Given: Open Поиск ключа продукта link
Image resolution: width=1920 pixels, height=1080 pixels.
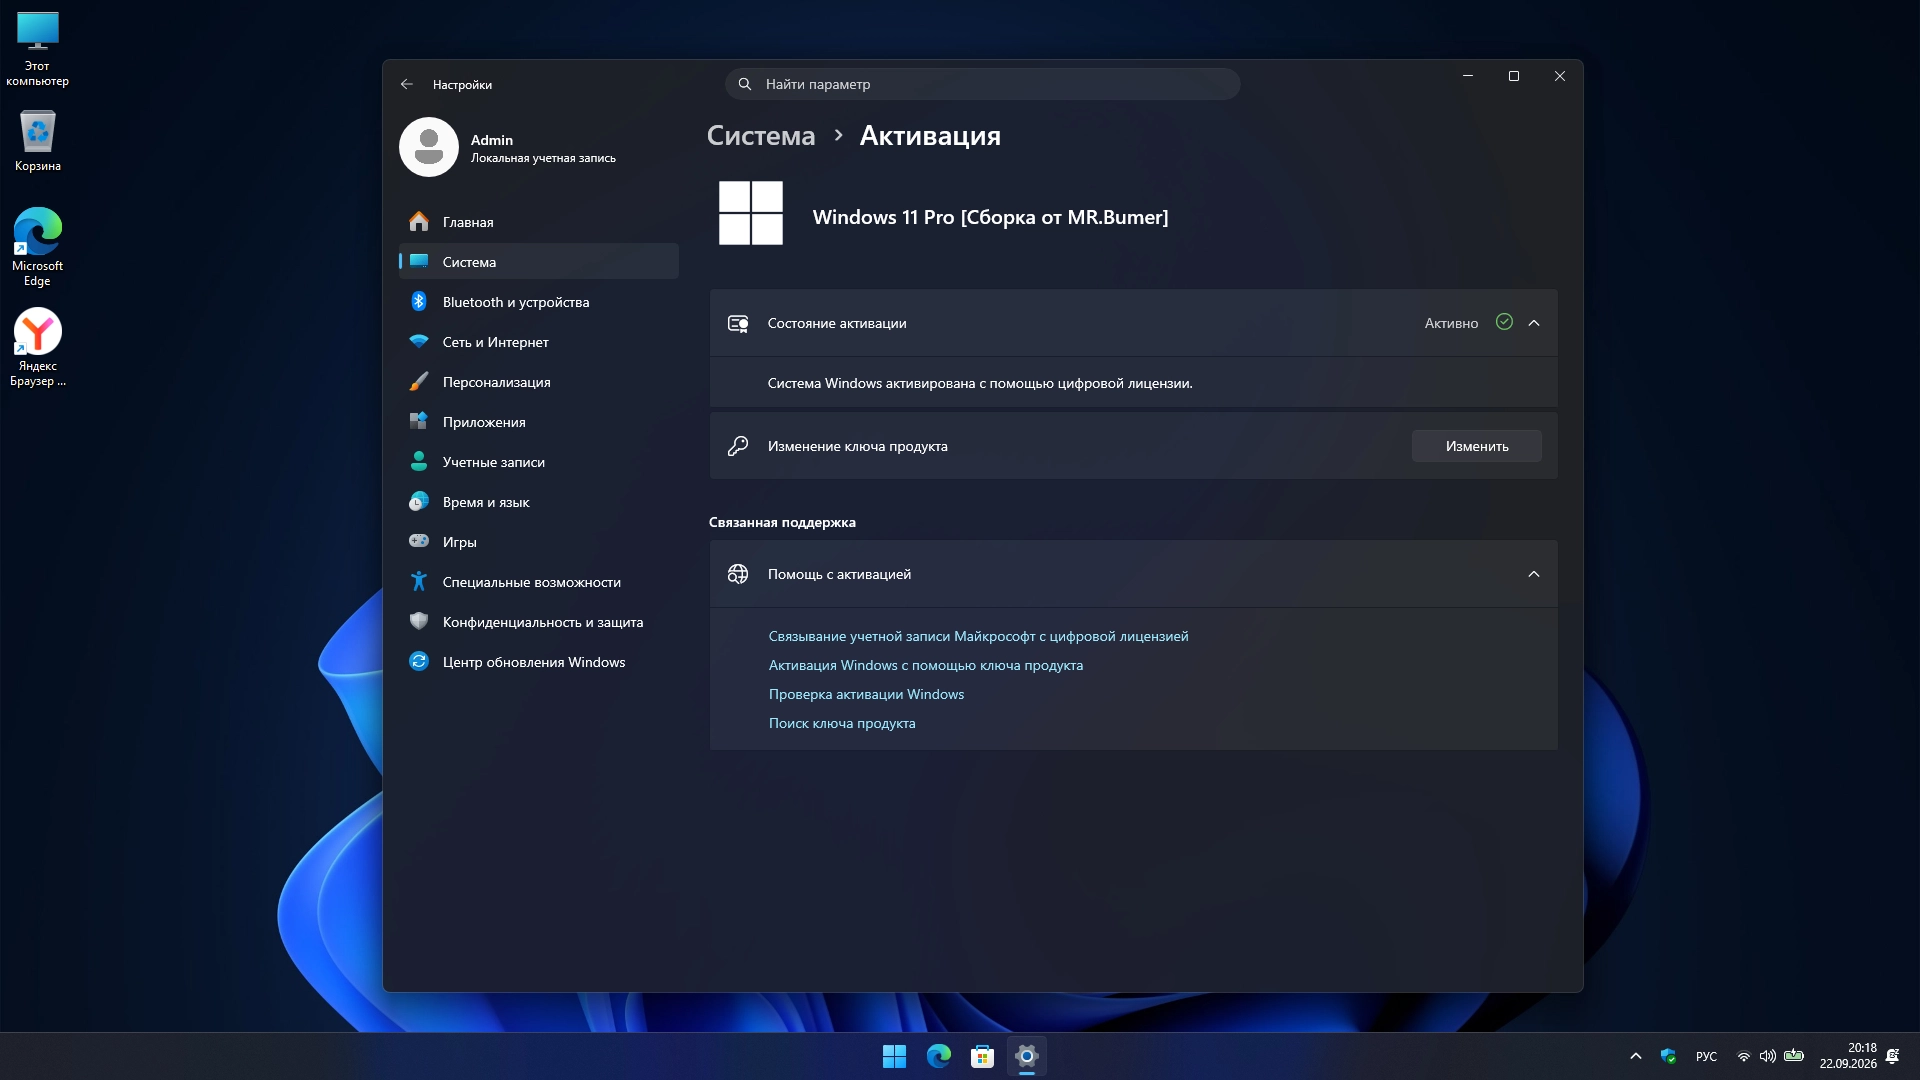Looking at the screenshot, I should 842,723.
